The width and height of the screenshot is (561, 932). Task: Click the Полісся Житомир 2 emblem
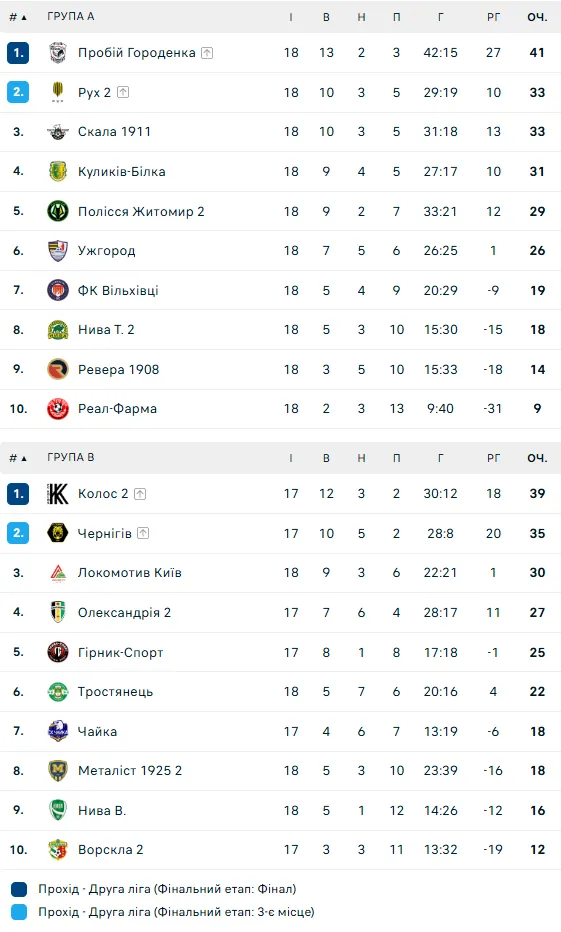(58, 211)
